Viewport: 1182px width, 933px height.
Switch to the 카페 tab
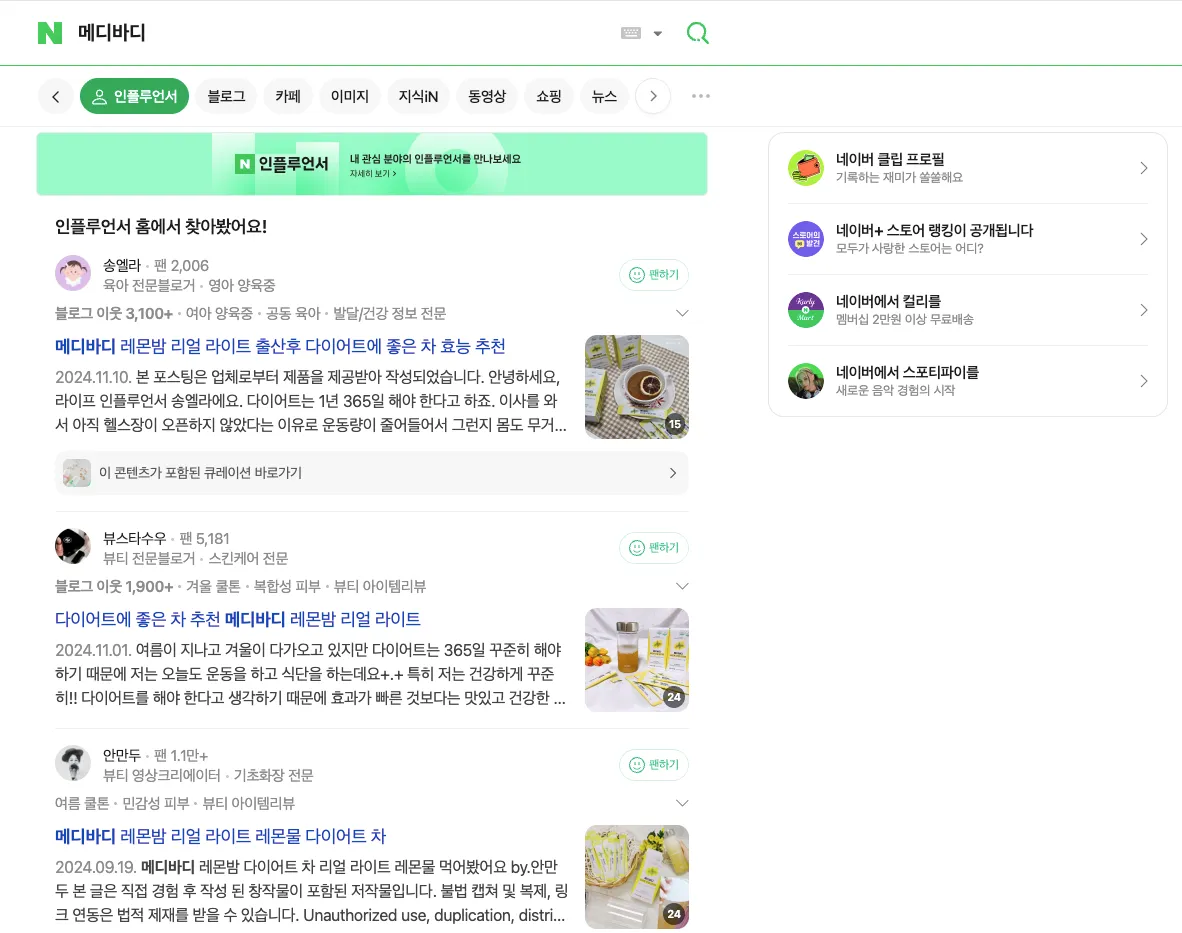288,96
